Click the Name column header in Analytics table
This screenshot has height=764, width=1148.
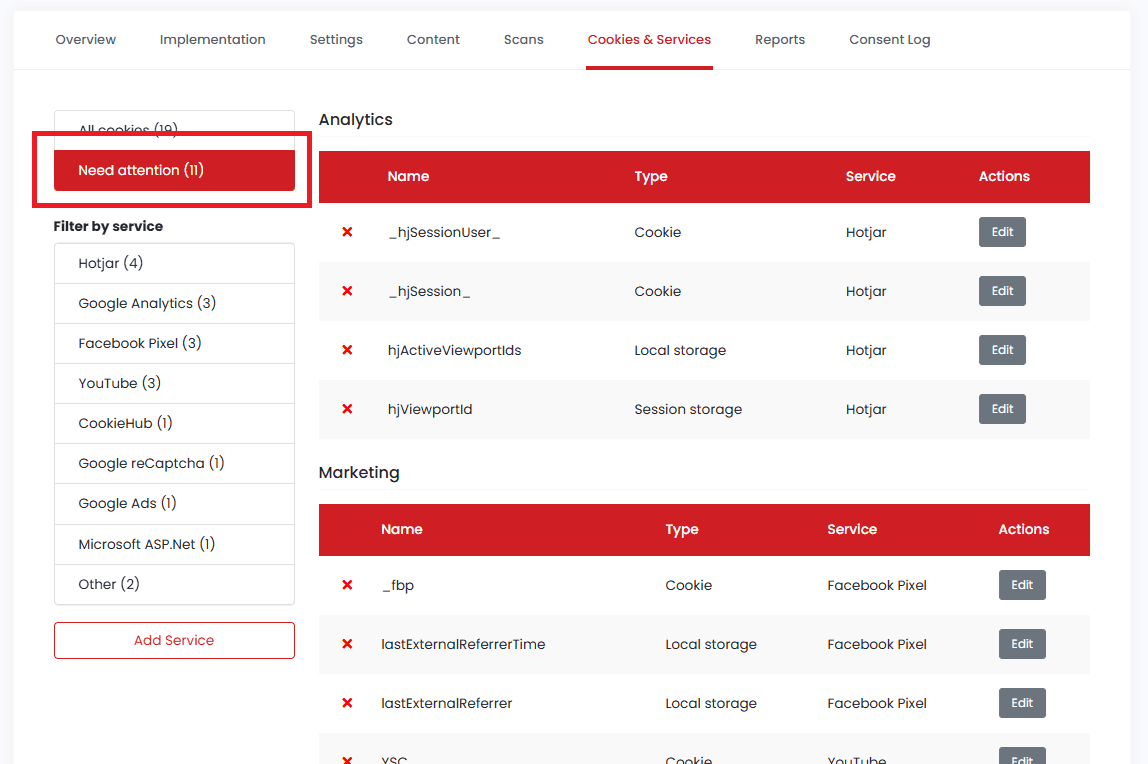[x=408, y=176]
